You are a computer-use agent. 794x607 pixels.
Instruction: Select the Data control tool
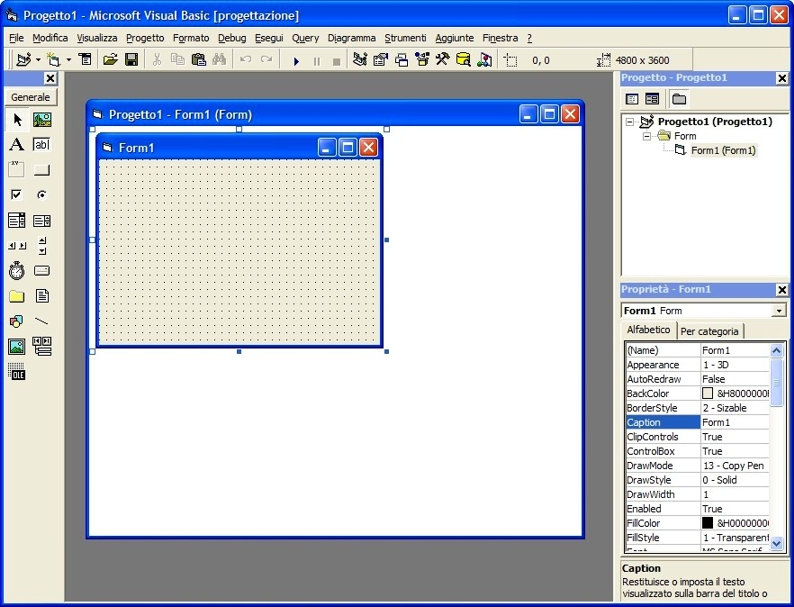tap(42, 347)
